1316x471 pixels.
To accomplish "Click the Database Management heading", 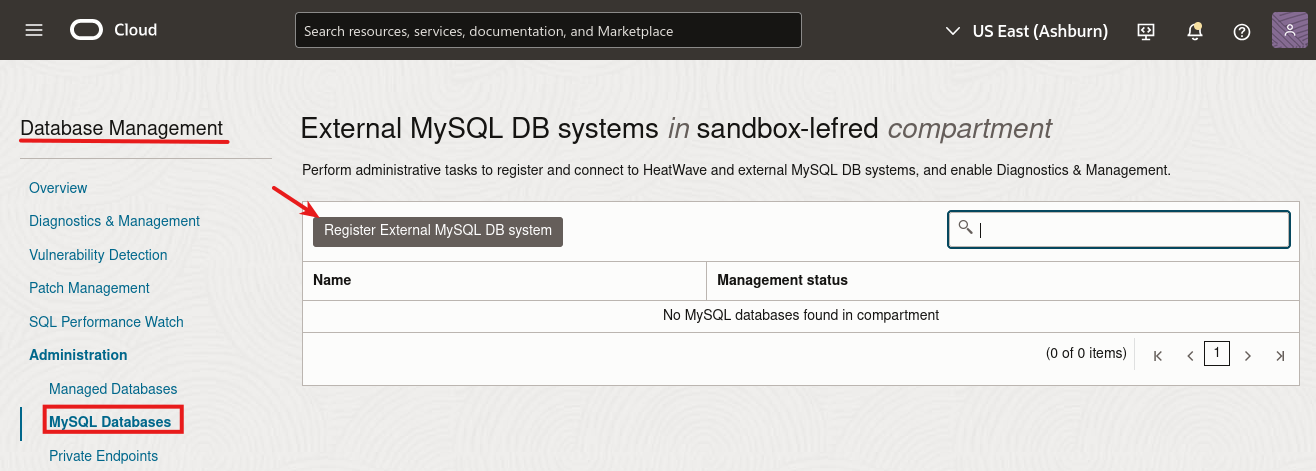I will click(121, 128).
